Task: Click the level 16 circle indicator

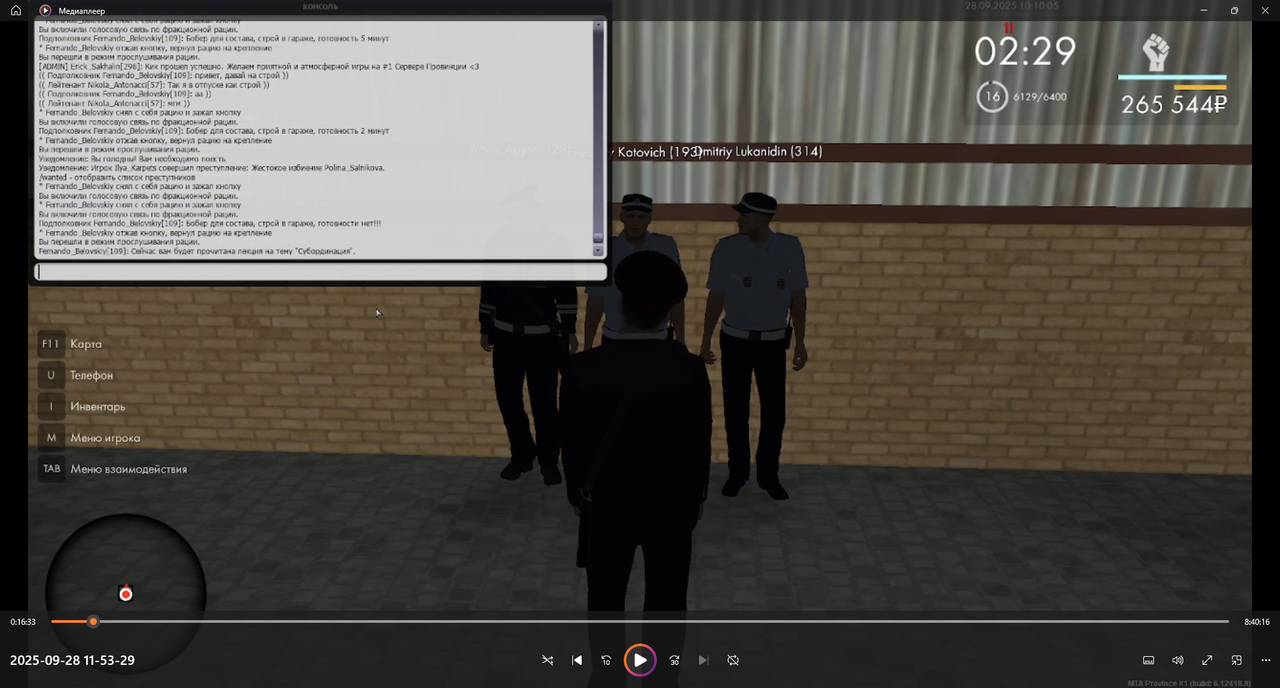Action: 992,97
